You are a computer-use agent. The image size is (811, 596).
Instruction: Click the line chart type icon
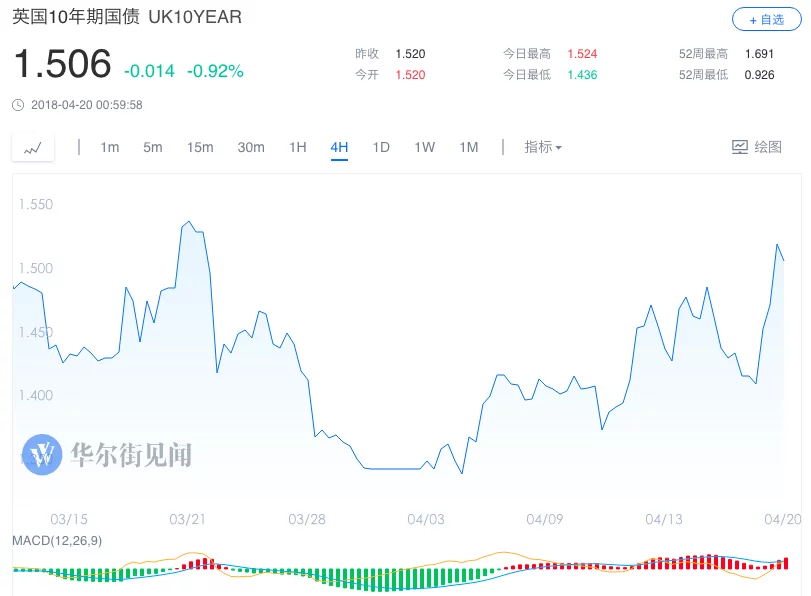tap(33, 148)
